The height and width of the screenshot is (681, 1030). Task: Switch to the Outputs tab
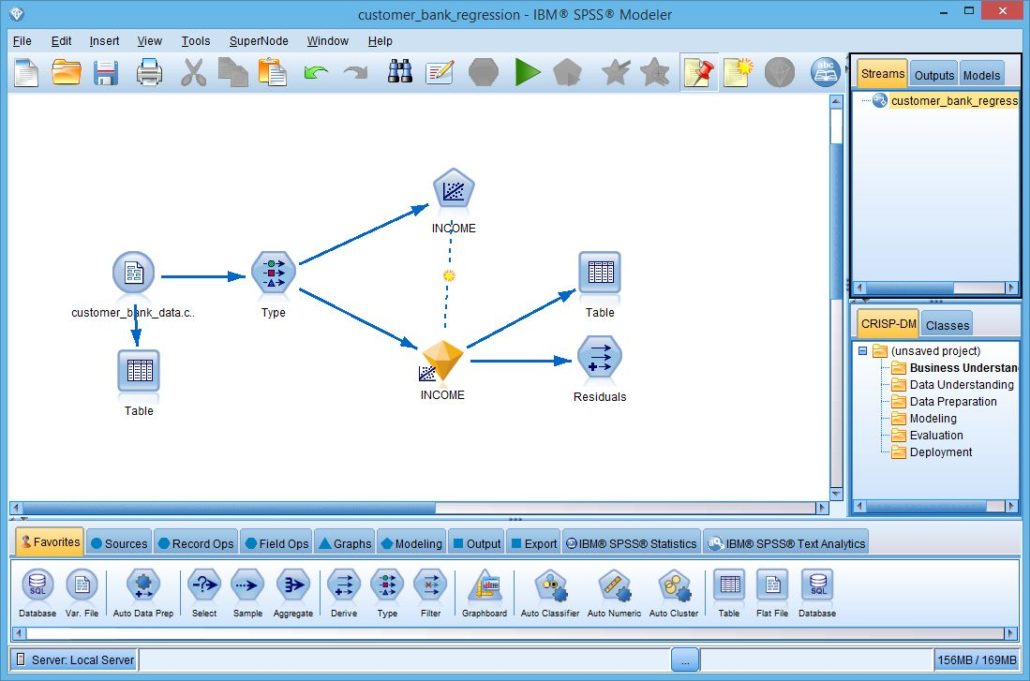pyautogui.click(x=934, y=75)
